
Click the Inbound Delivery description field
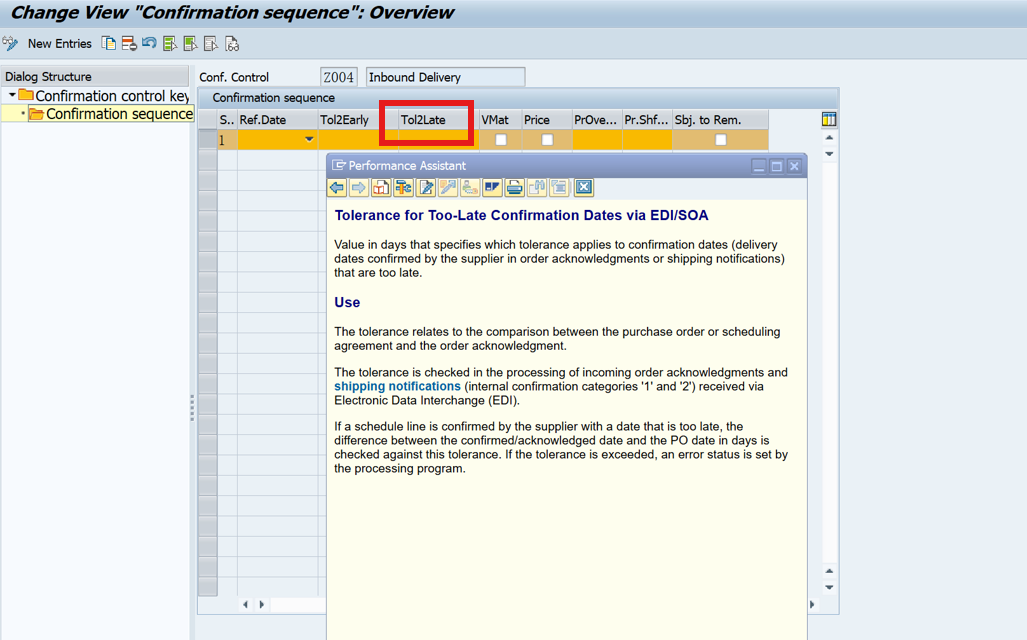click(445, 77)
